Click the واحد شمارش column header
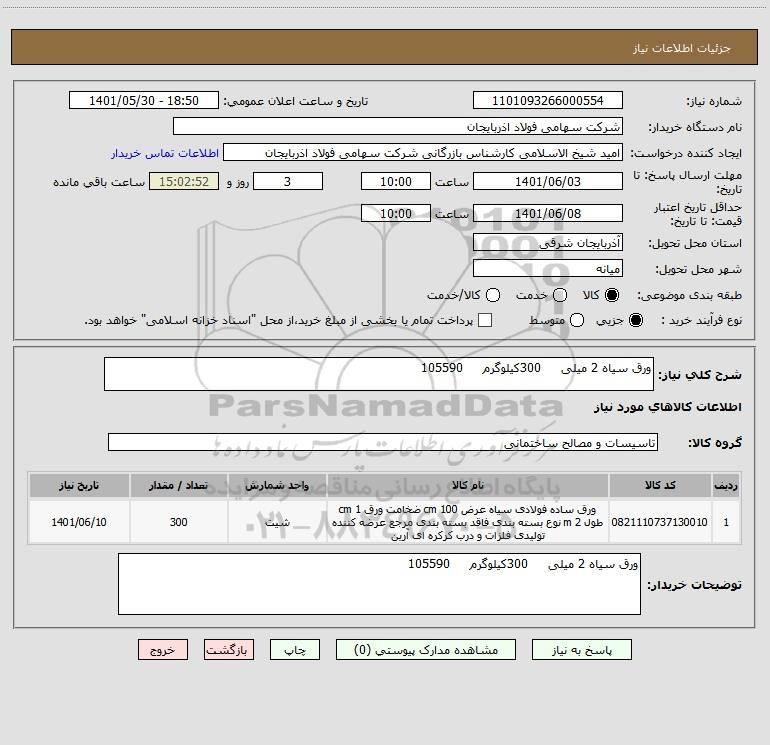 [277, 485]
